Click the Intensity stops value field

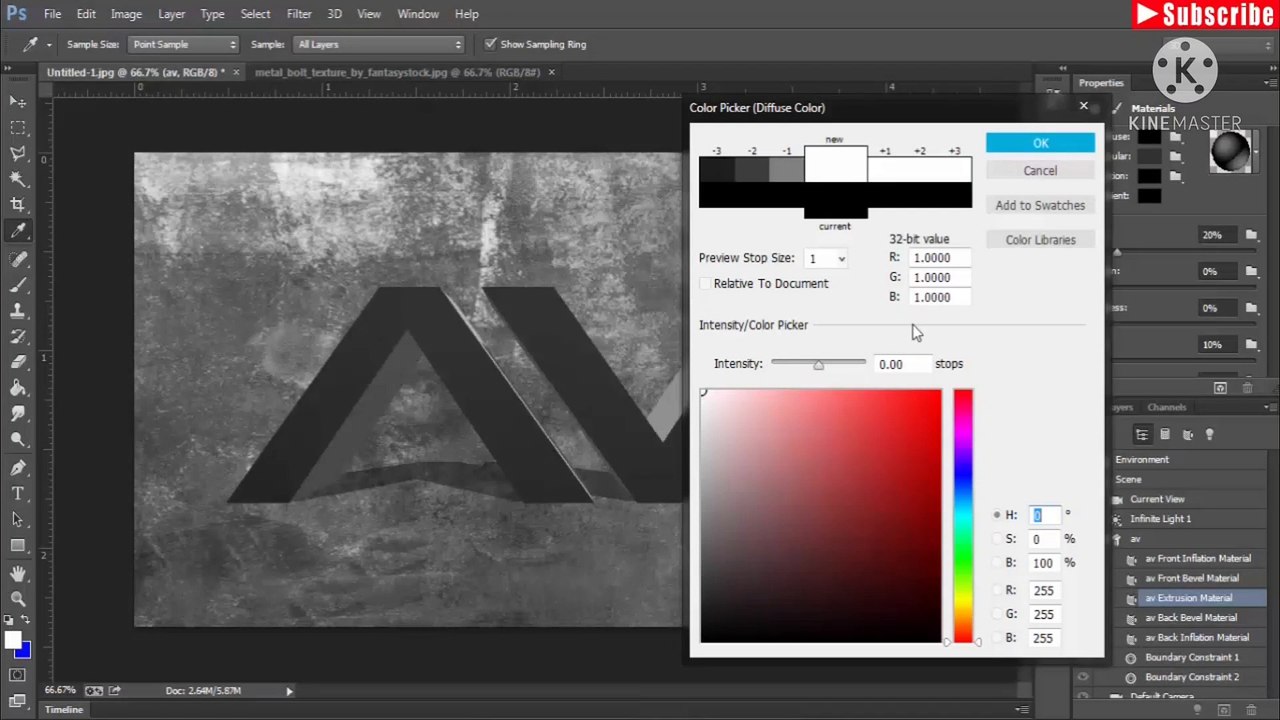[901, 365]
